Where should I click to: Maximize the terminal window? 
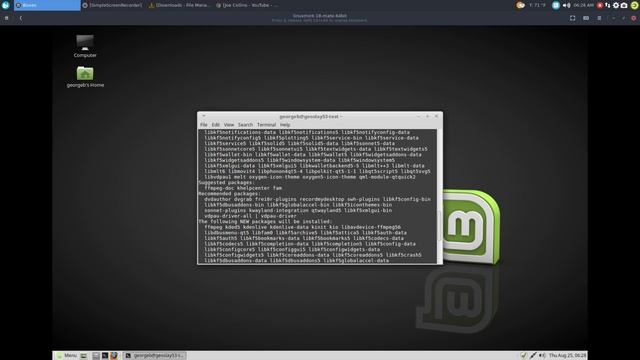click(427, 116)
